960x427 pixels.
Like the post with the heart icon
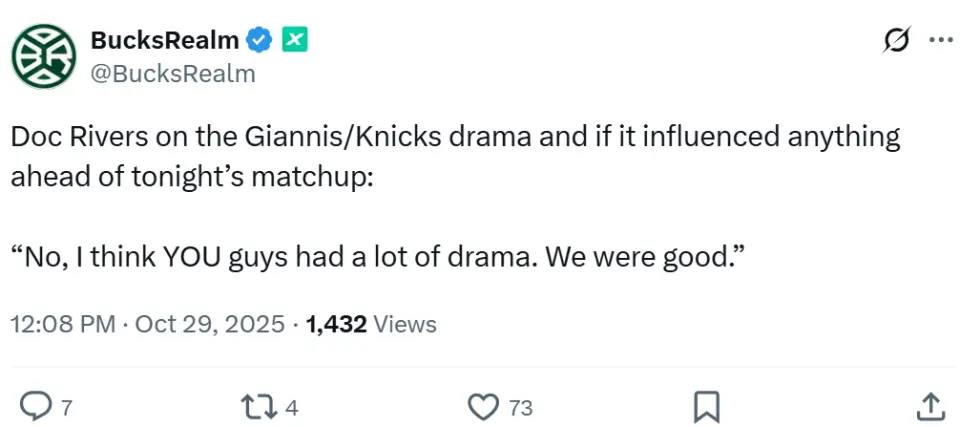click(x=483, y=405)
